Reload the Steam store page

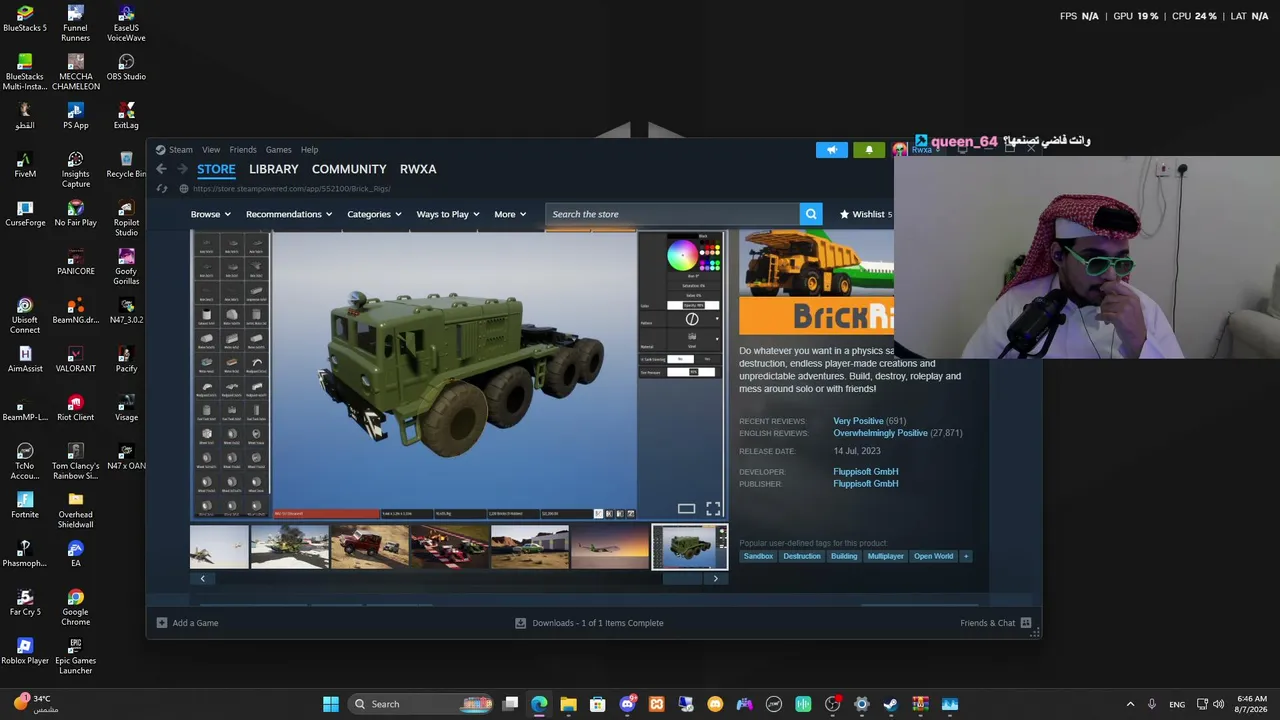pos(162,188)
